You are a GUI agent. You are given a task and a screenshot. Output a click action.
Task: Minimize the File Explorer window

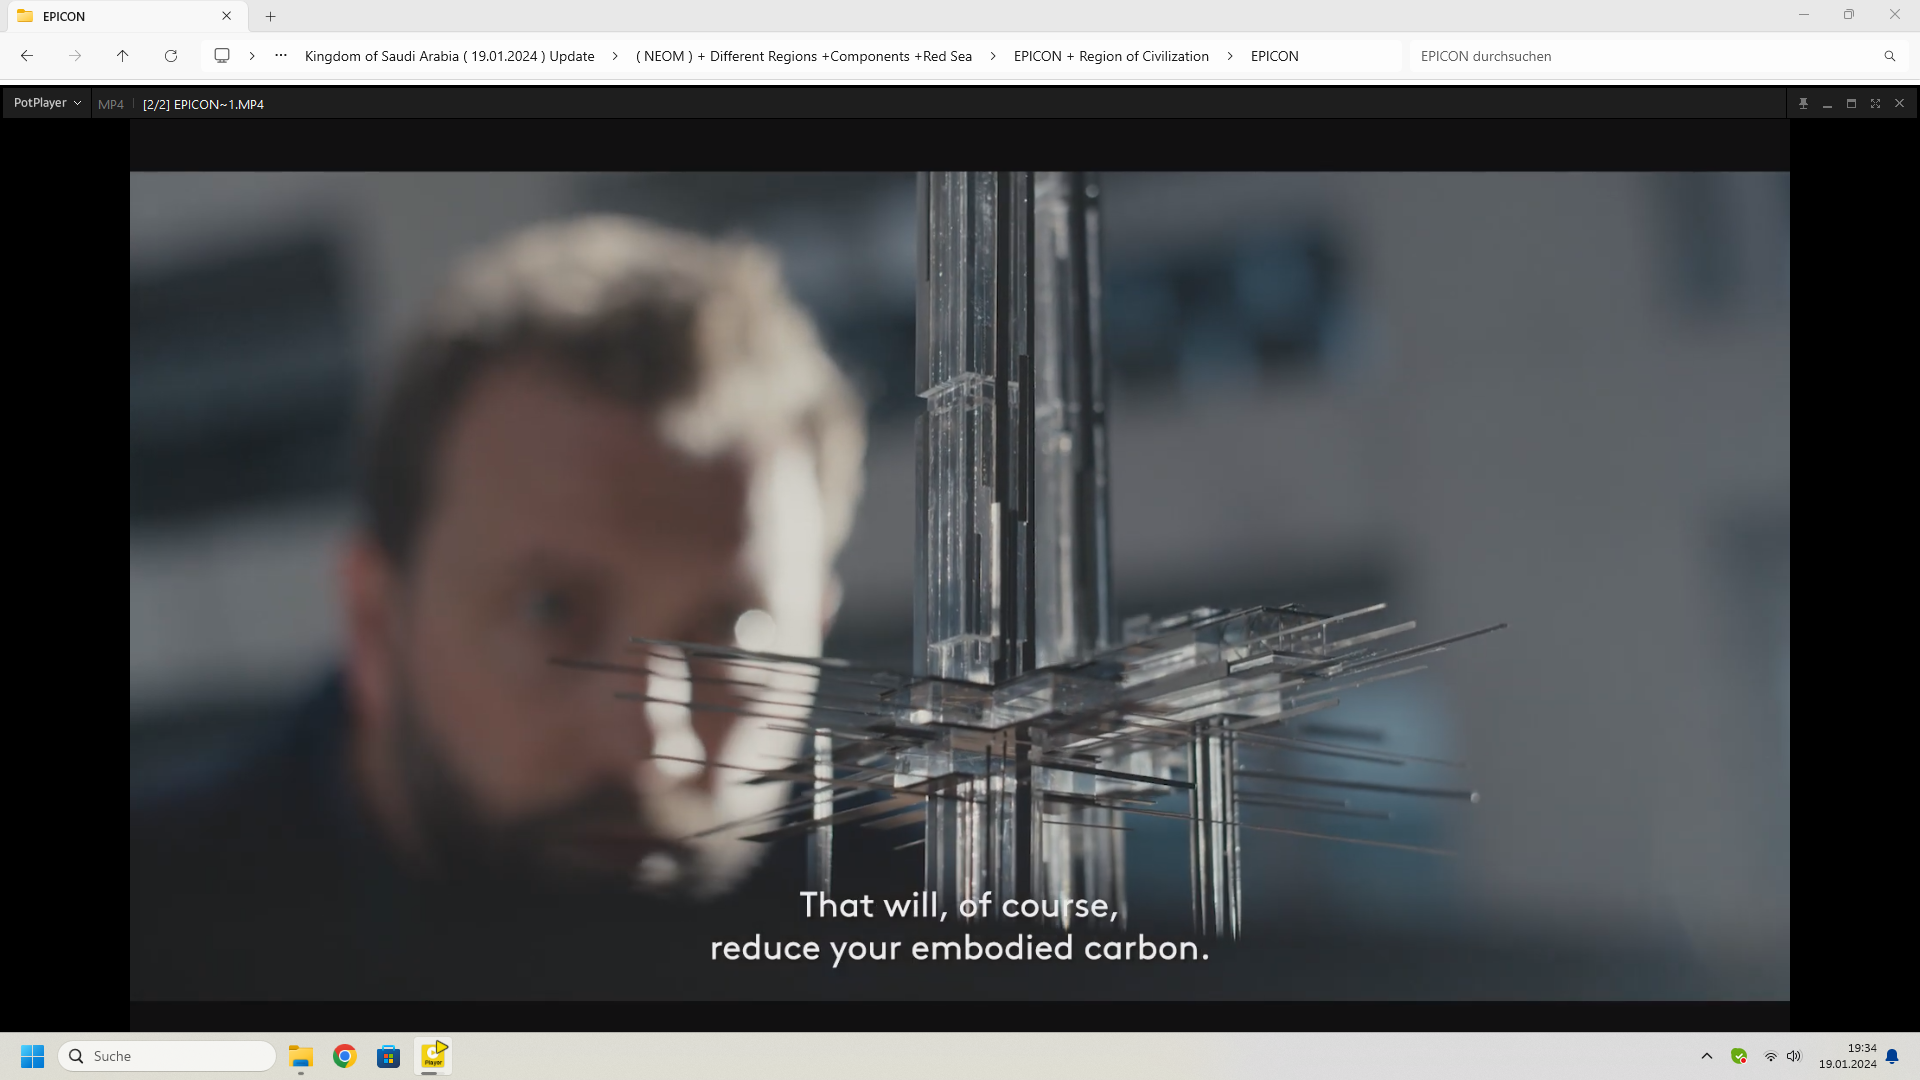click(1804, 15)
